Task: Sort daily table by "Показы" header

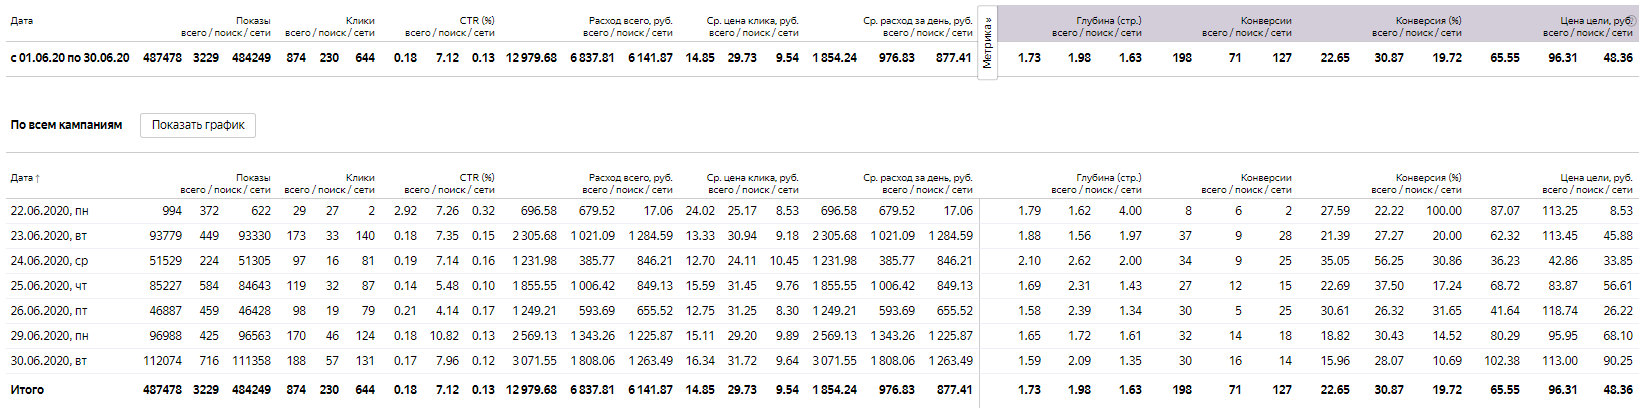Action: pyautogui.click(x=253, y=178)
